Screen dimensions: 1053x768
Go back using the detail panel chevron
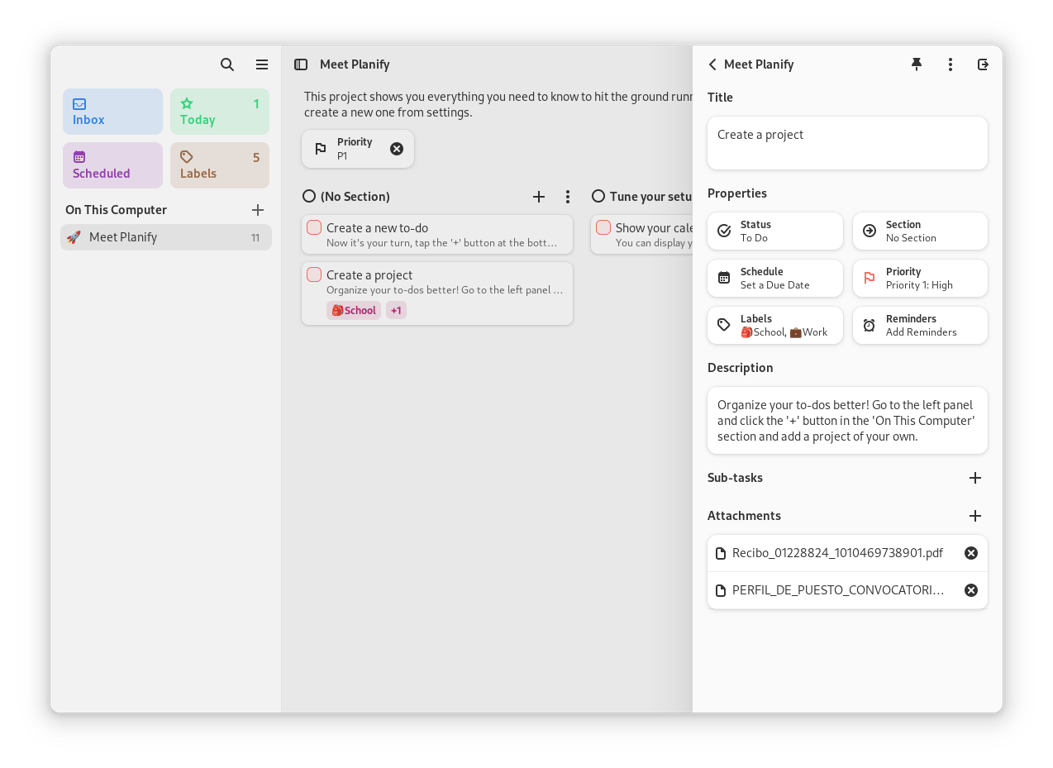713,64
